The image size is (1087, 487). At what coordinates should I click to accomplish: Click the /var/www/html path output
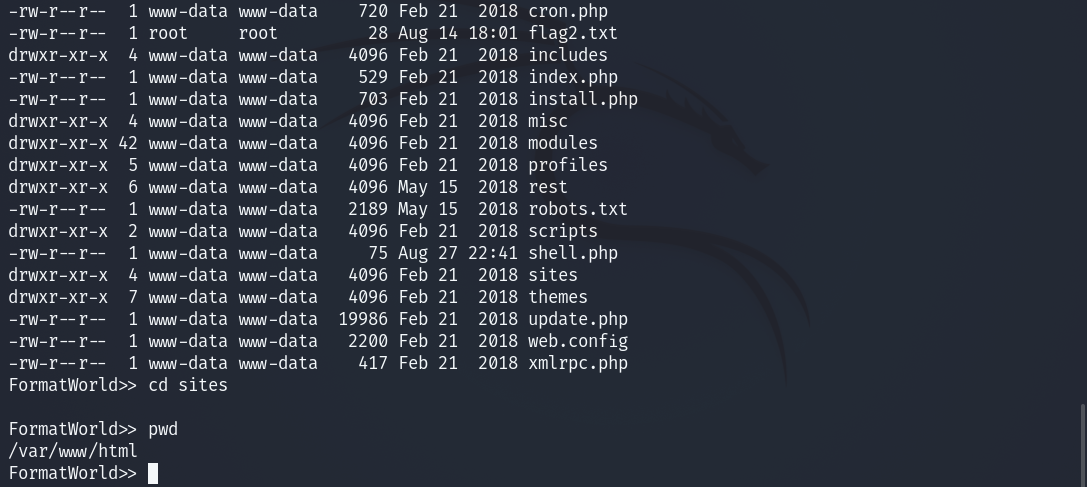tap(73, 451)
